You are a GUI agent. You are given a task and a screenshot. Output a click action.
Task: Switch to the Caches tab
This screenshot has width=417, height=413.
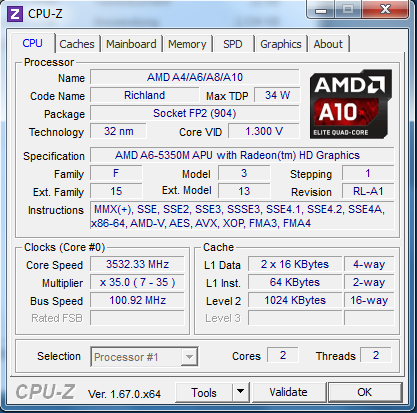(x=77, y=44)
